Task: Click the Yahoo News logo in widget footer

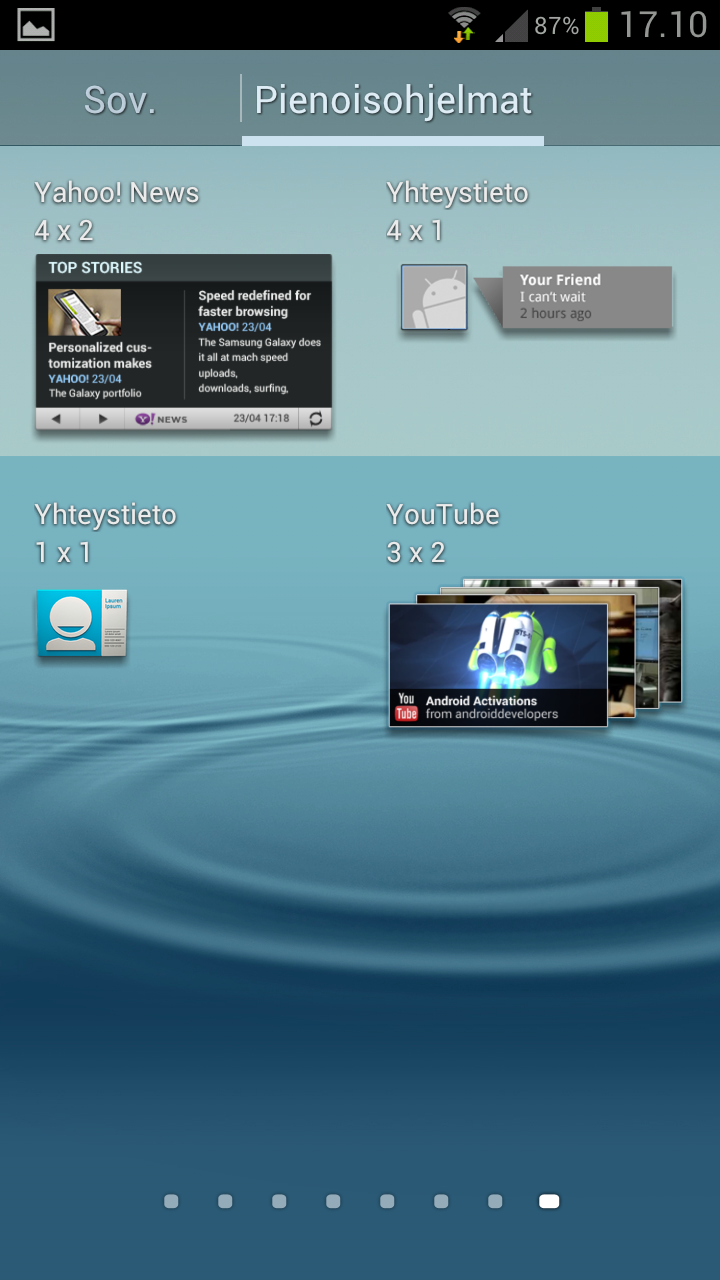Action: [x=162, y=419]
